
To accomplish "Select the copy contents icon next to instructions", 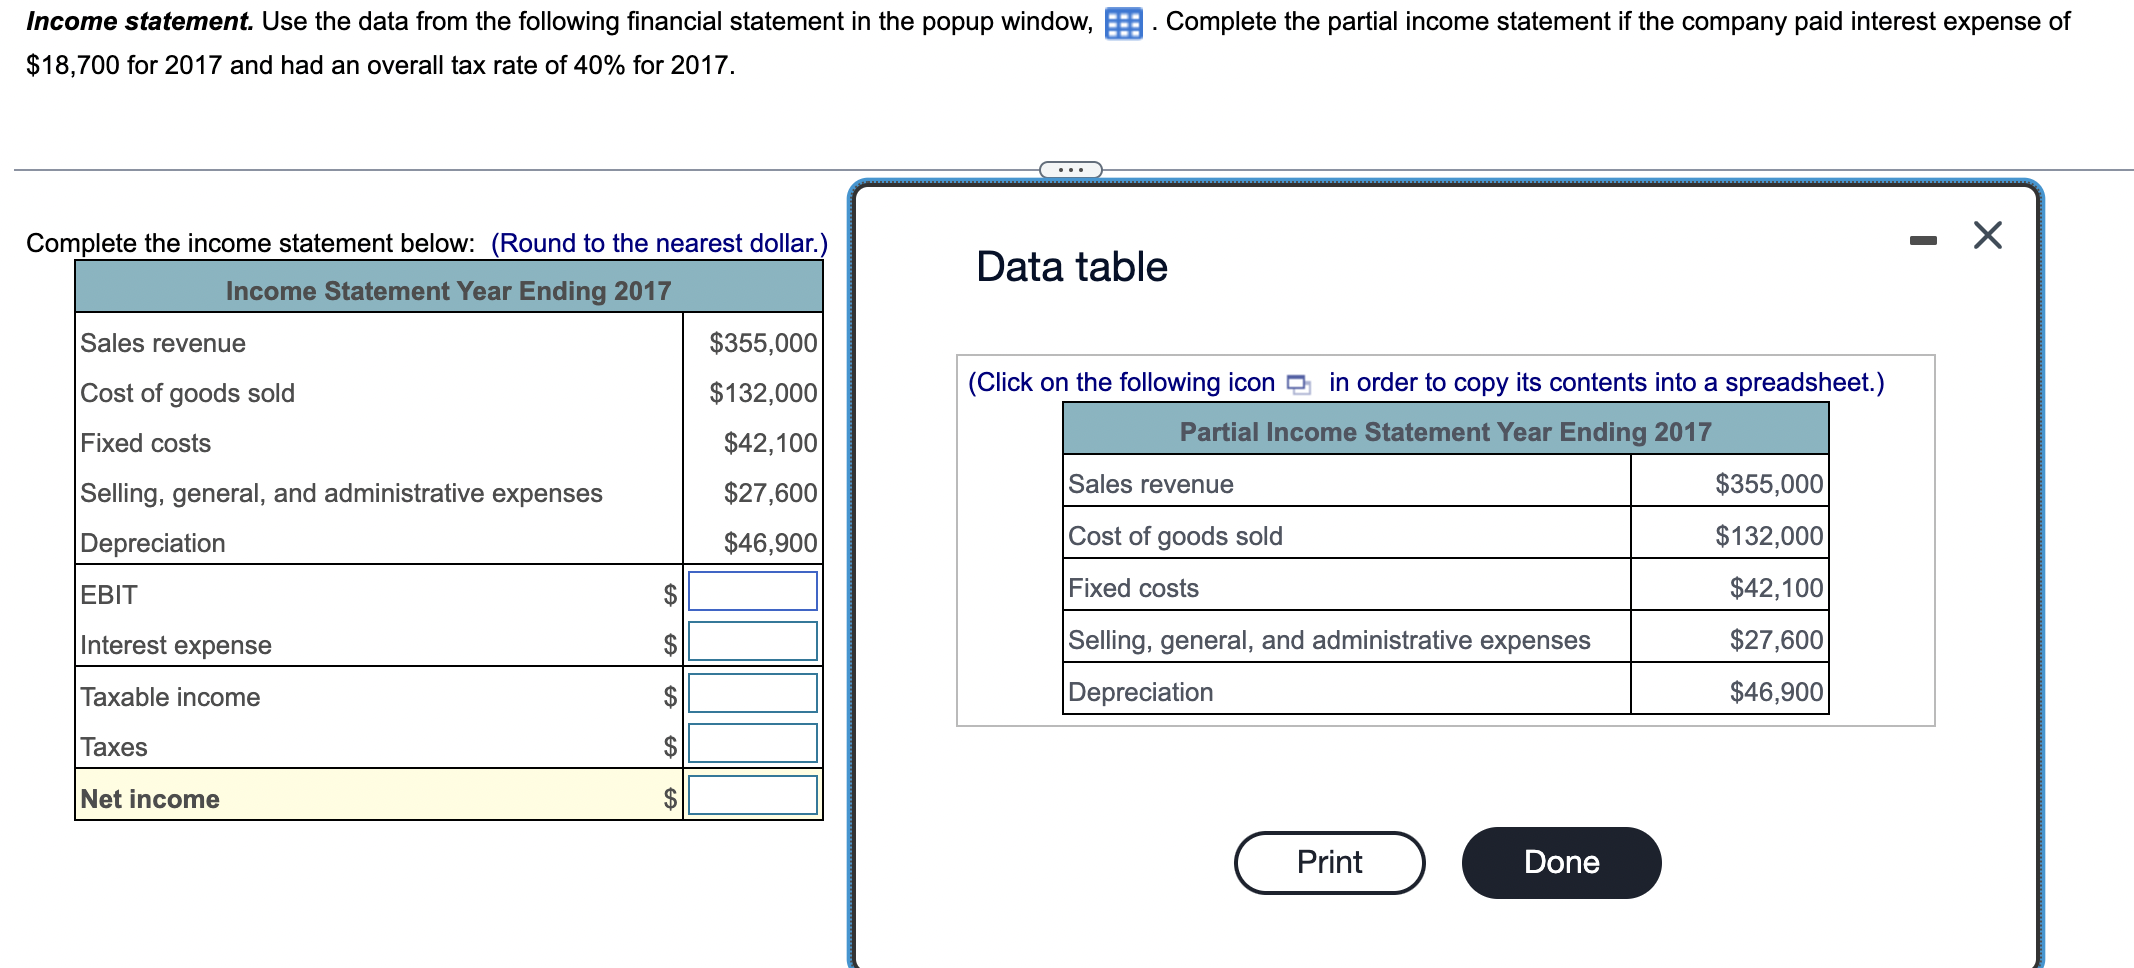I will [x=1300, y=383].
